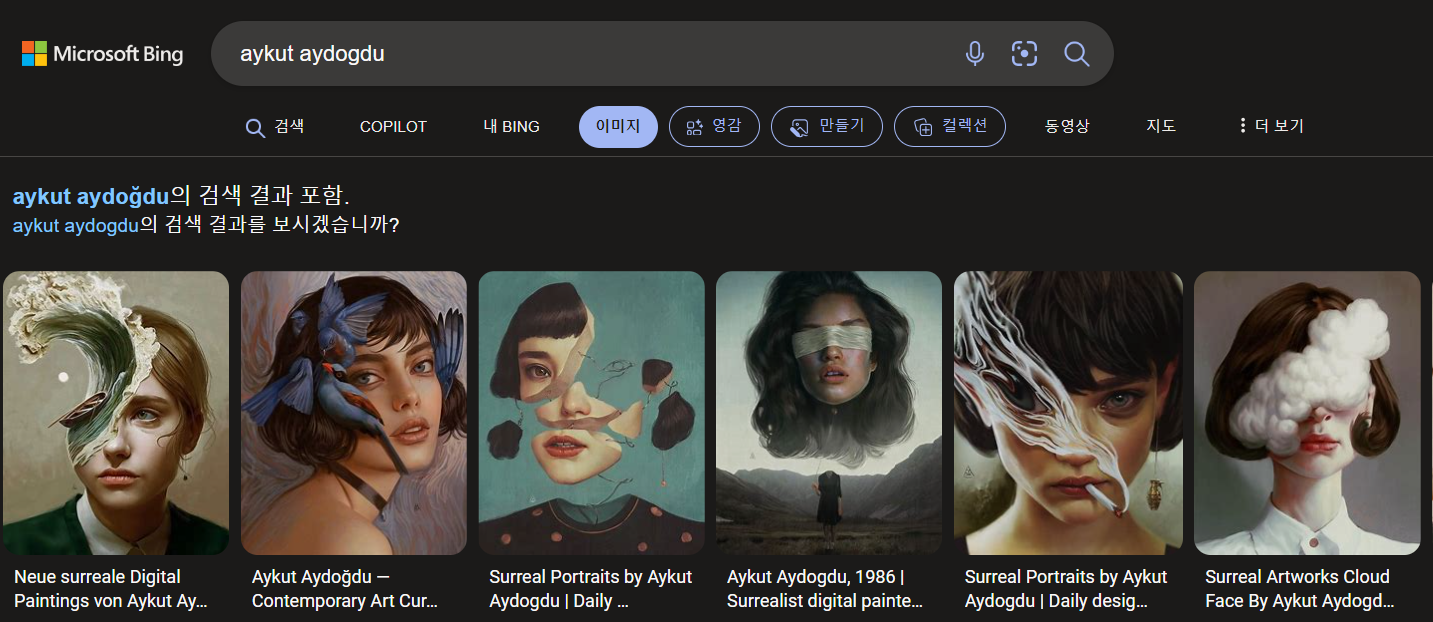Screen dimensions: 1433x622
Task: Open the smoking girl portrait thumbnail
Action: 1068,413
